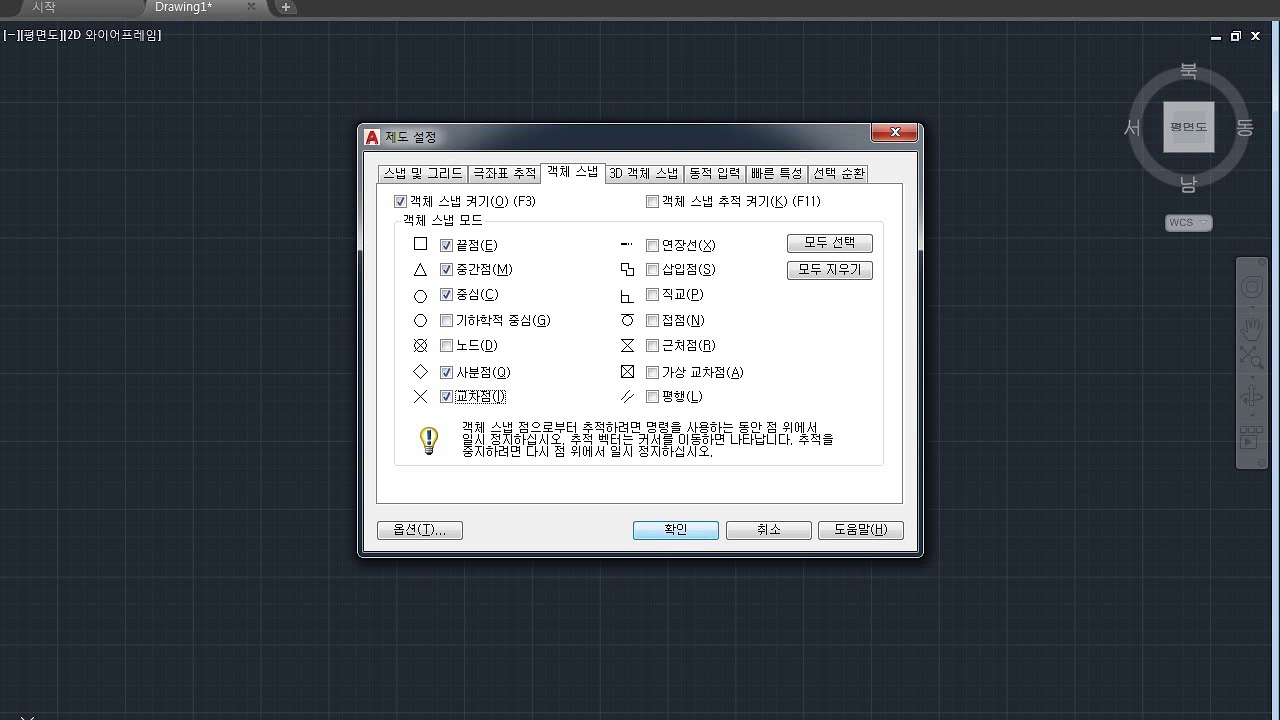Close the 제도 설정 dialog
1280x720 pixels.
point(894,133)
